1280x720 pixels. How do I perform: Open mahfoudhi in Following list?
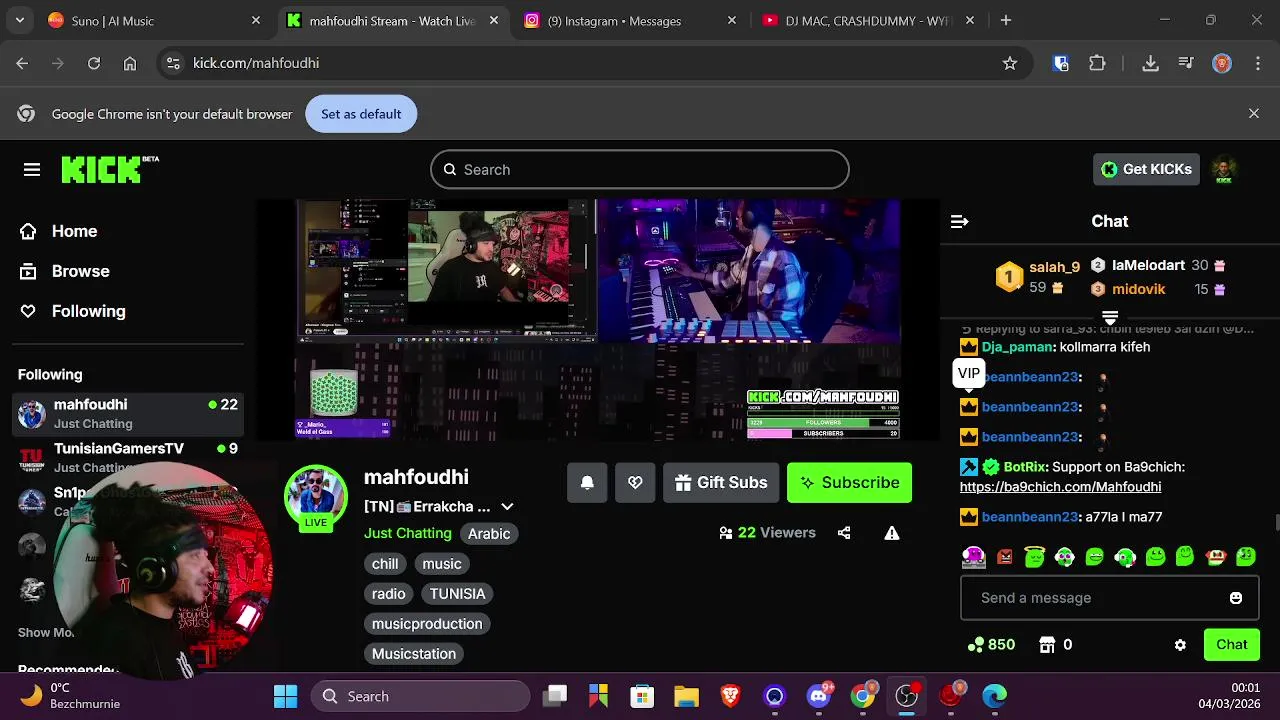[127, 413]
